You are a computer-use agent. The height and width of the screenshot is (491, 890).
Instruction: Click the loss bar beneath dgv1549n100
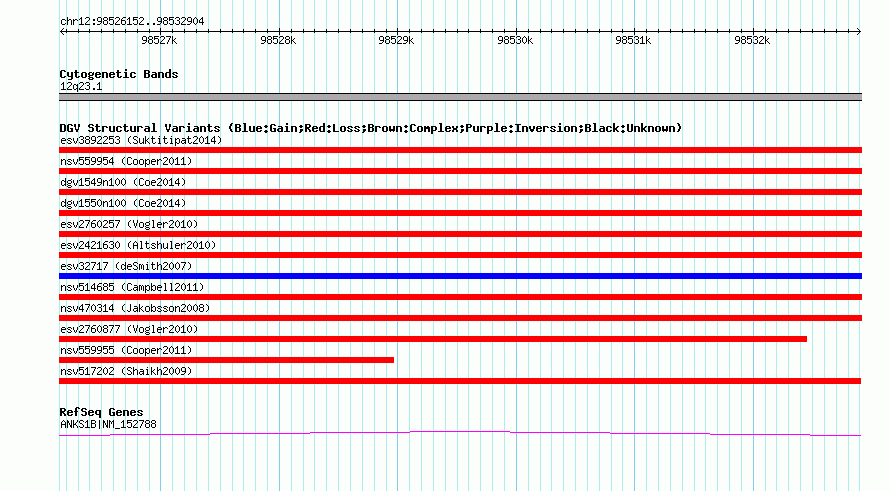(x=460, y=192)
